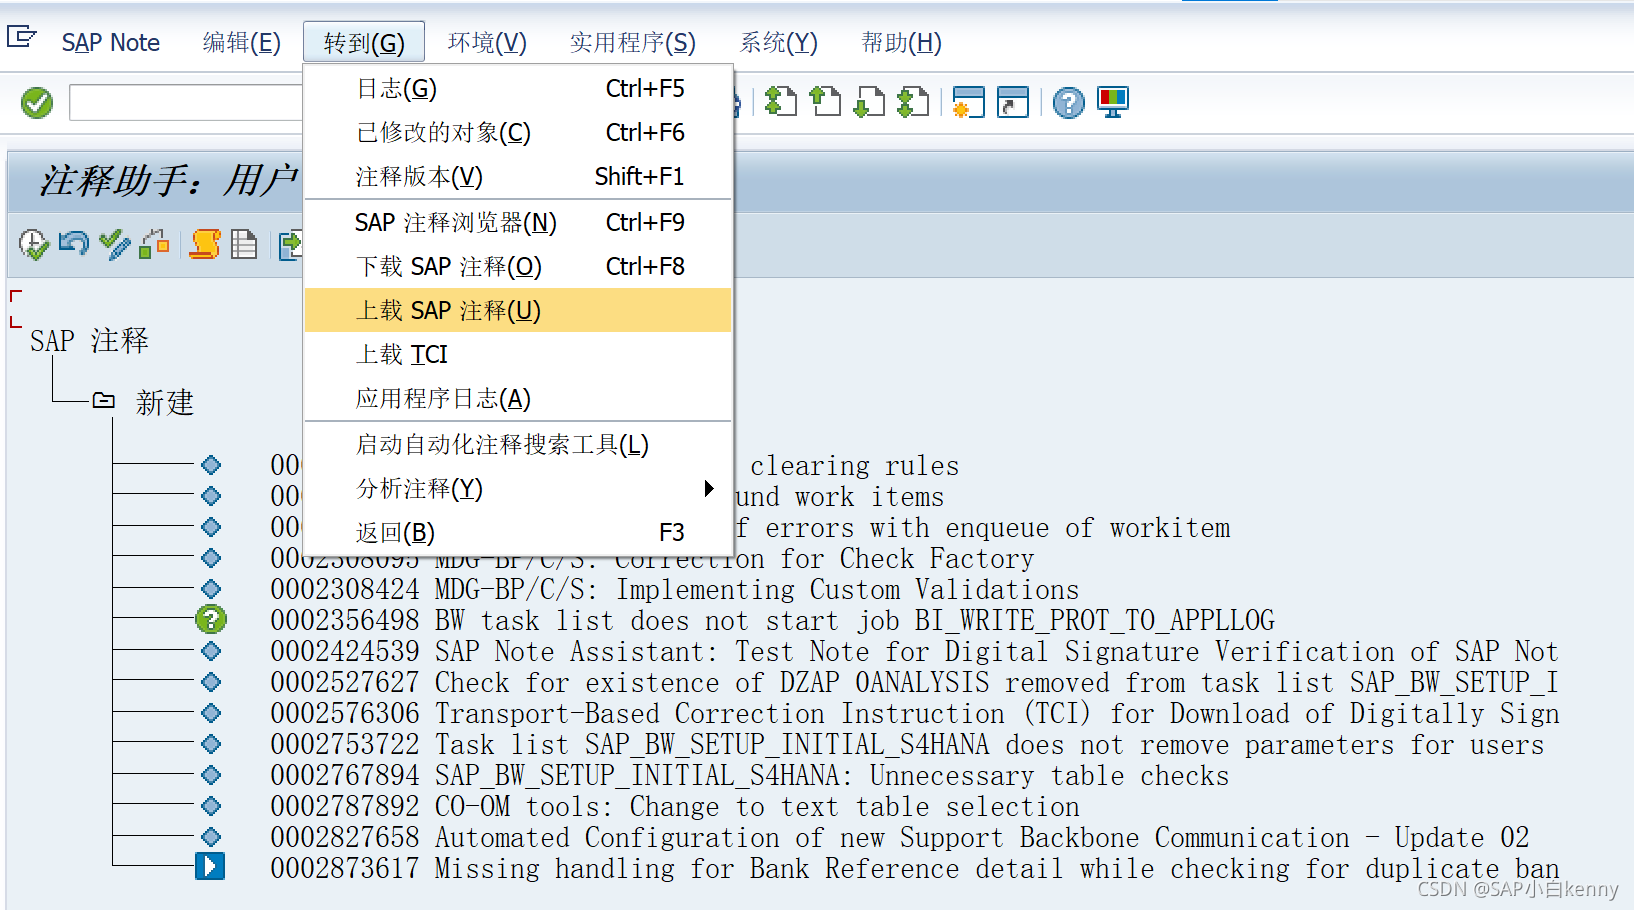Viewport: 1634px width, 910px height.
Task: Select note 0002873617 Missing handling
Action: (x=915, y=869)
